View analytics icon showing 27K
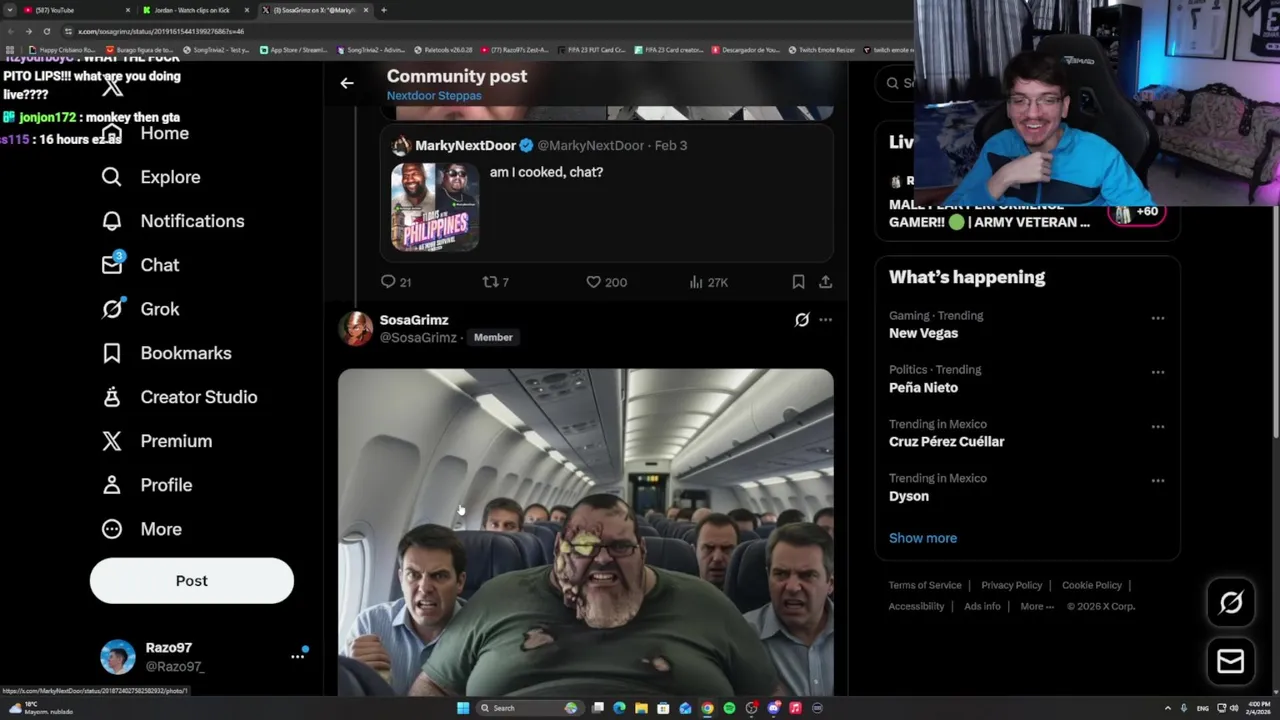This screenshot has height=720, width=1280. coord(696,282)
